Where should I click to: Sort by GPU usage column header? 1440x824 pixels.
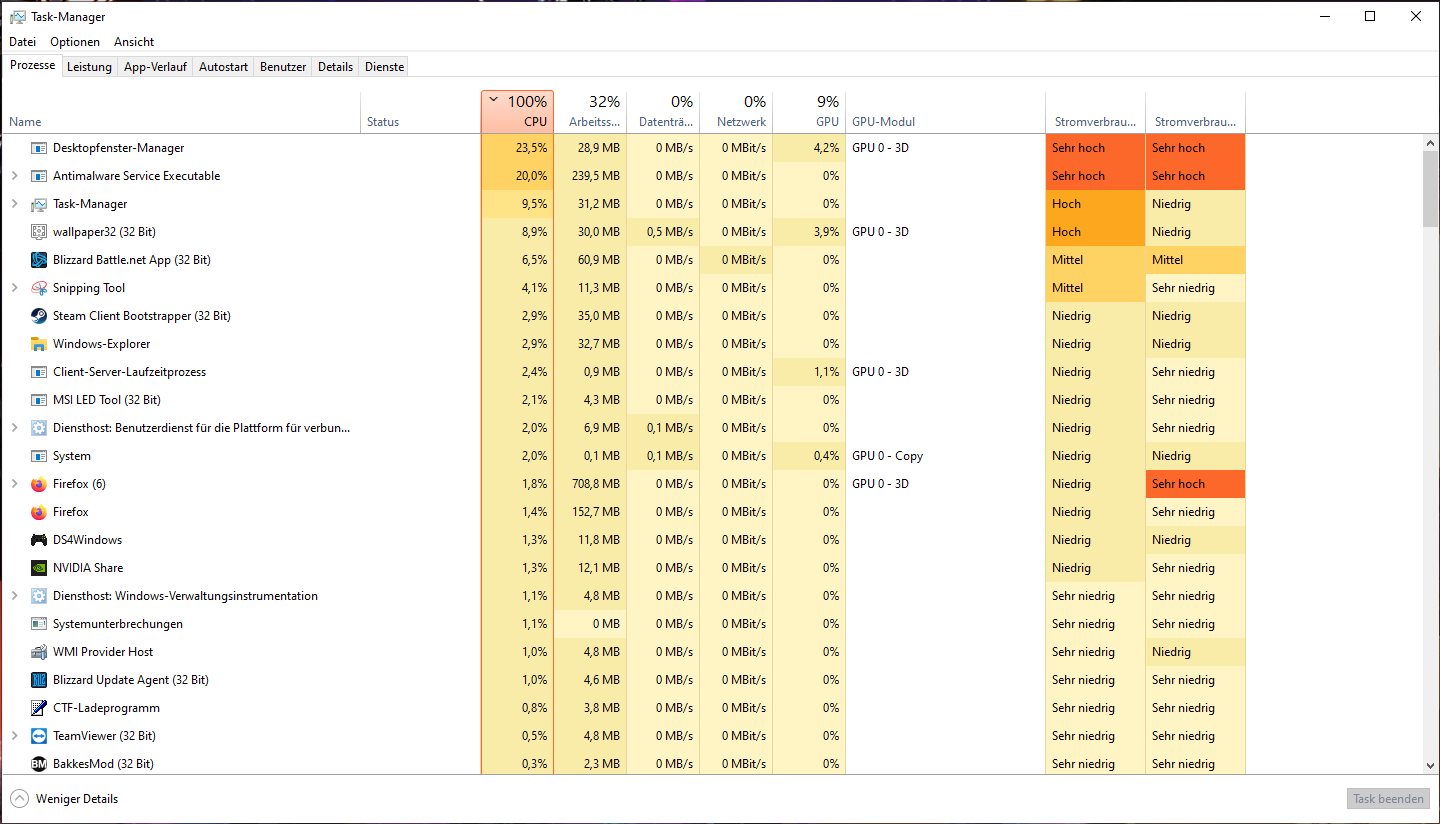(x=809, y=112)
